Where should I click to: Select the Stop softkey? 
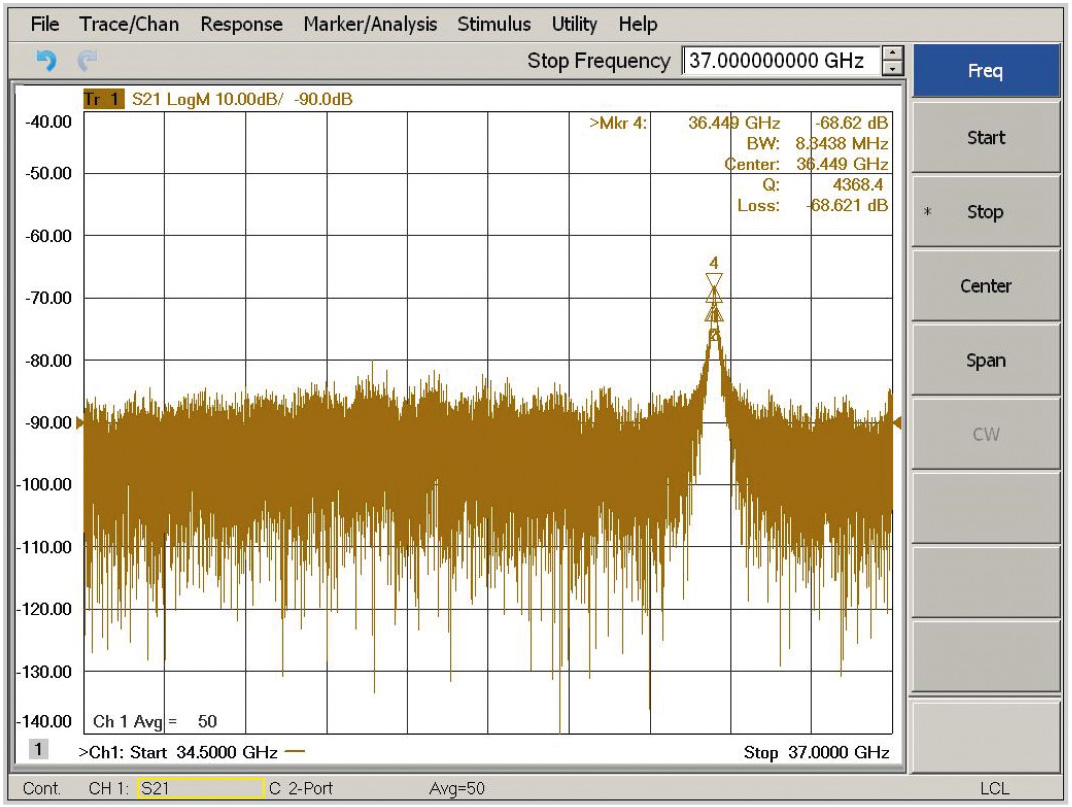986,212
